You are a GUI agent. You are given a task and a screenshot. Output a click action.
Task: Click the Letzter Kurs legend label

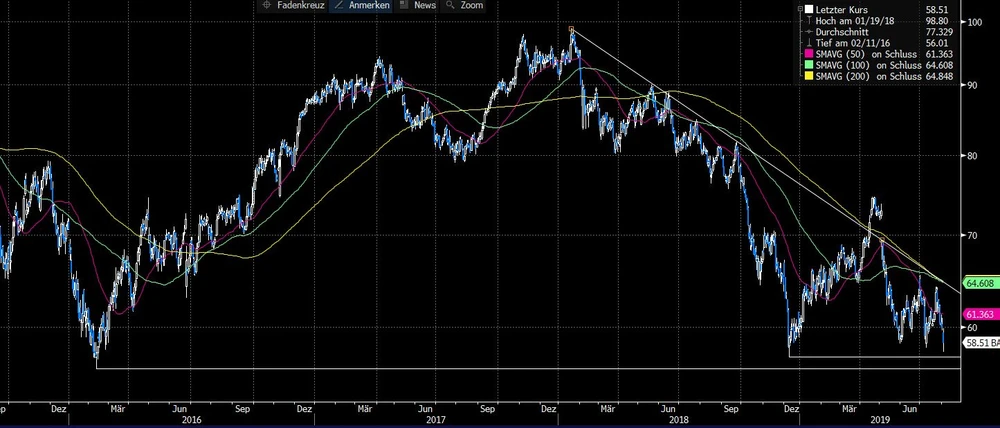pos(845,9)
